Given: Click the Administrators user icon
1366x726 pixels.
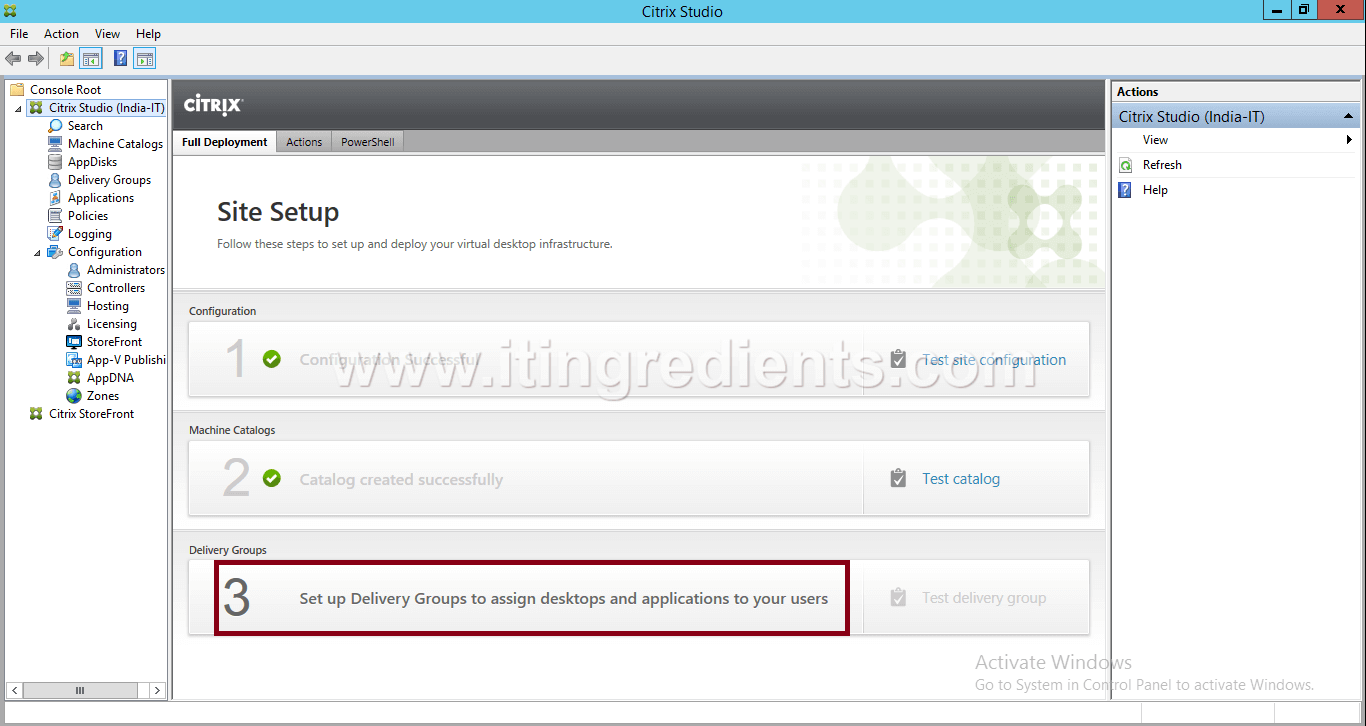Looking at the screenshot, I should (x=74, y=270).
